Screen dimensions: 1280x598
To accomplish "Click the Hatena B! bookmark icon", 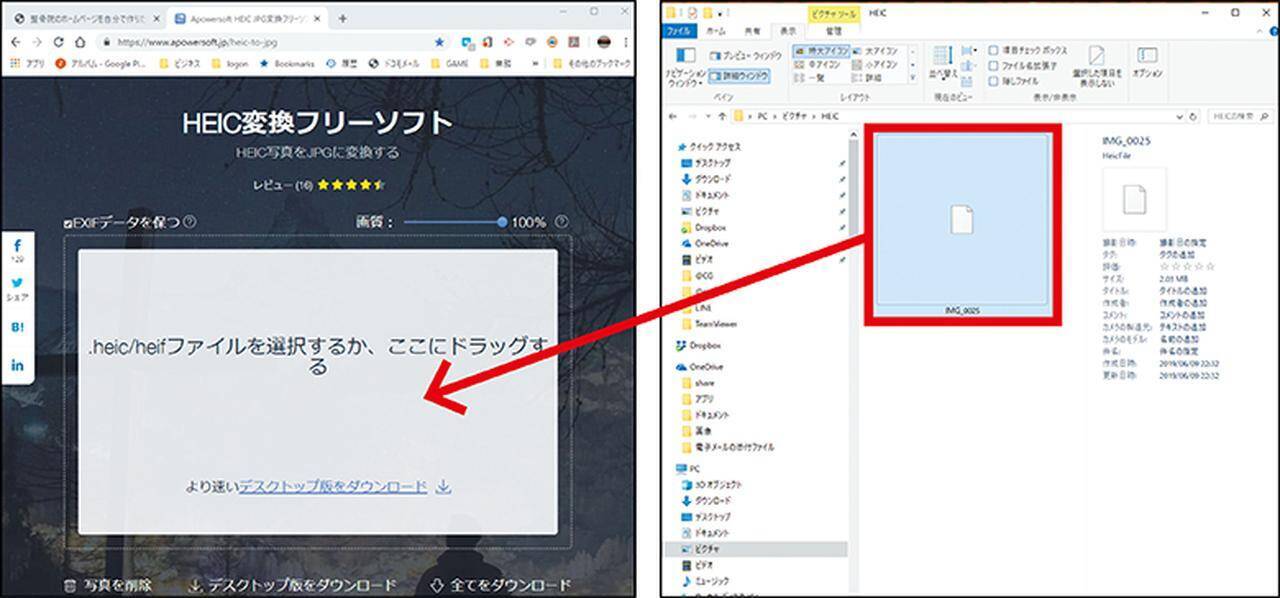I will point(17,327).
